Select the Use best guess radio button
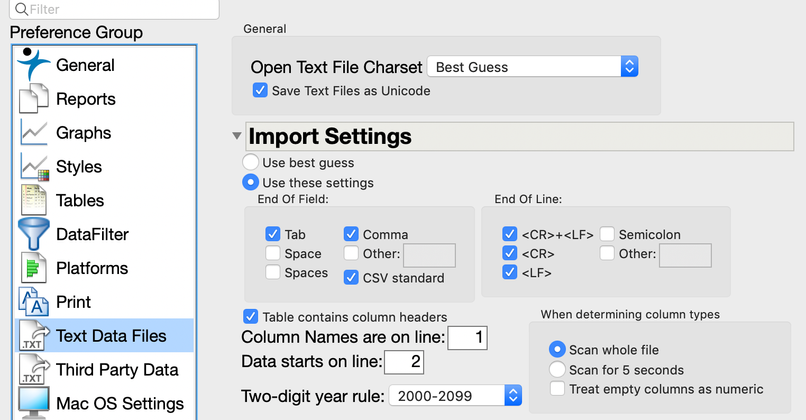The height and width of the screenshot is (420, 806). (250, 162)
